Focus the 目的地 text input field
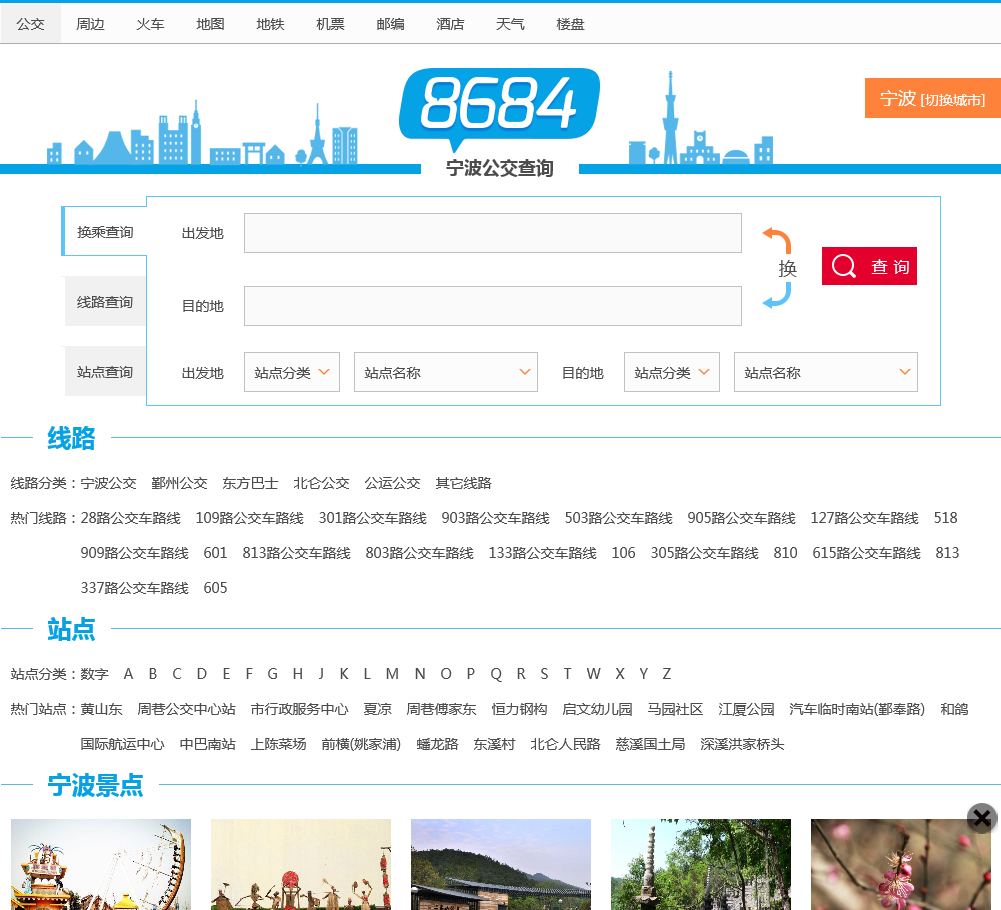Image resolution: width=1001 pixels, height=910 pixels. [492, 306]
